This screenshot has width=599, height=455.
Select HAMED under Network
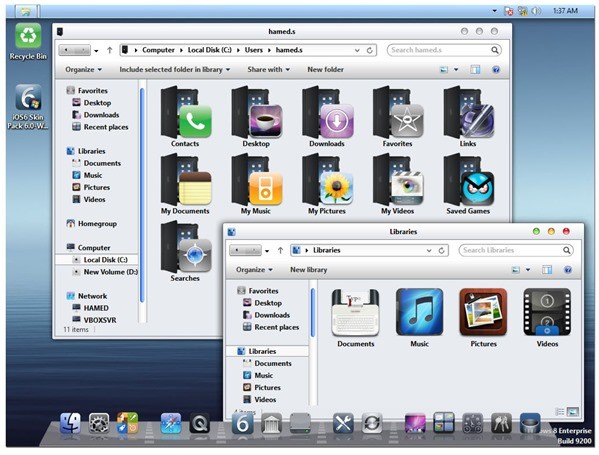(91, 308)
